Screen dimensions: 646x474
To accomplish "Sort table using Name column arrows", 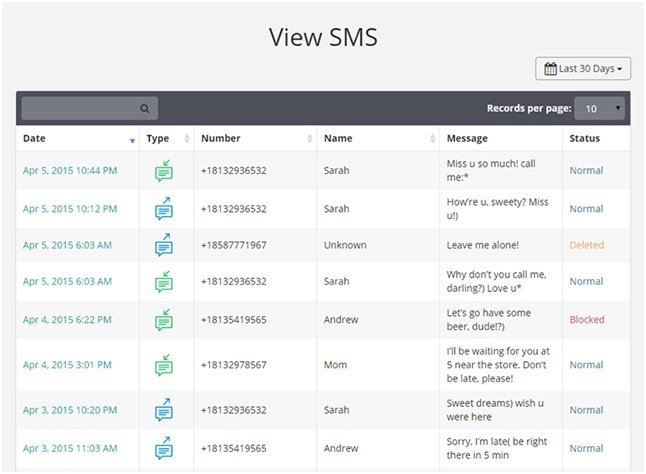I will (432, 138).
